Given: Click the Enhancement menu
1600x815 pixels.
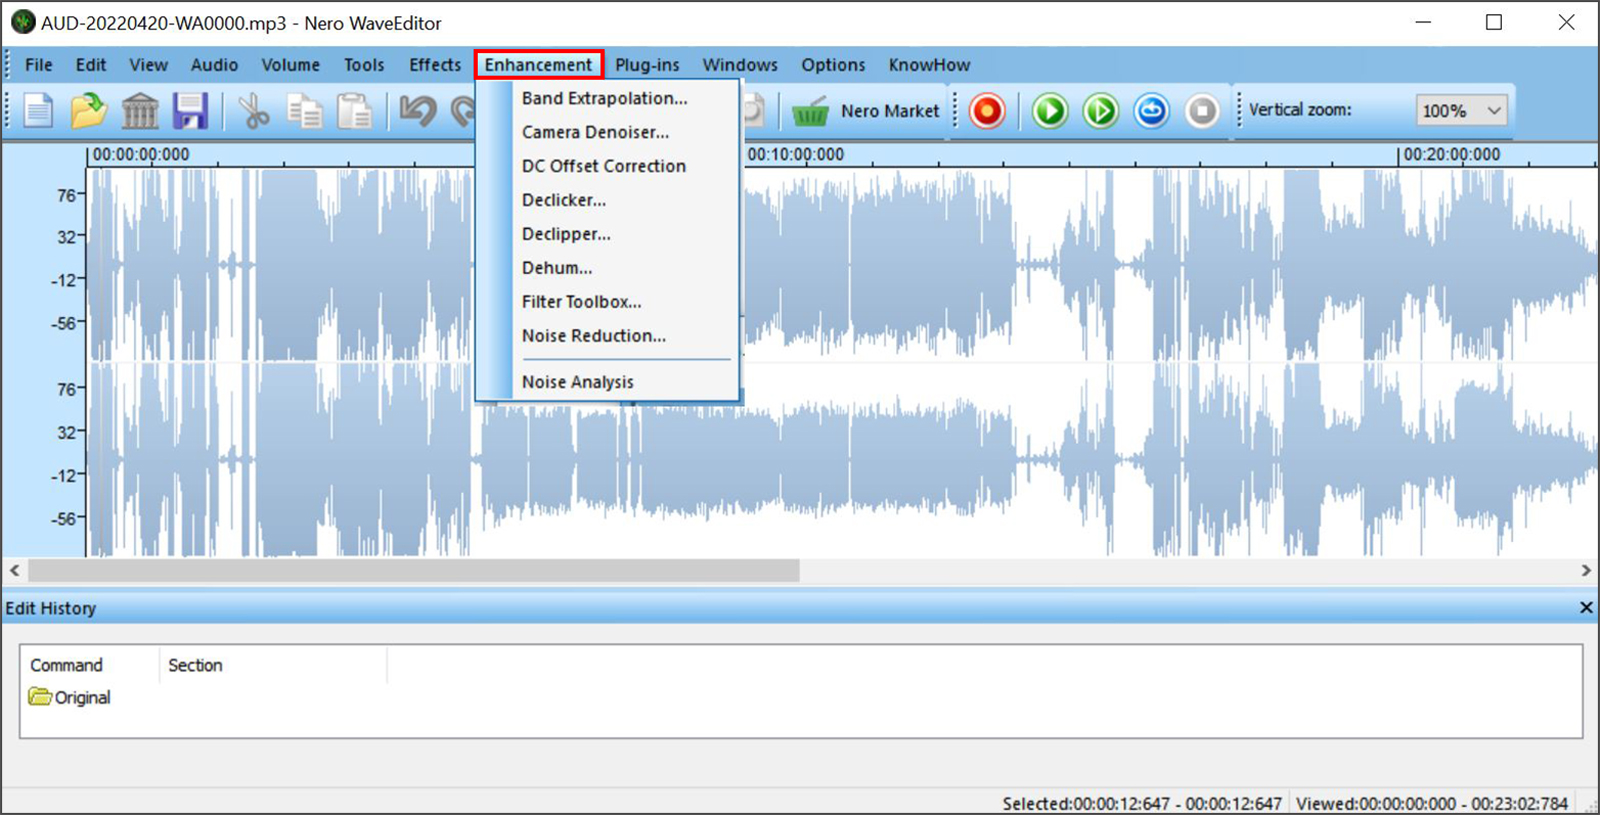Looking at the screenshot, I should (x=539, y=65).
